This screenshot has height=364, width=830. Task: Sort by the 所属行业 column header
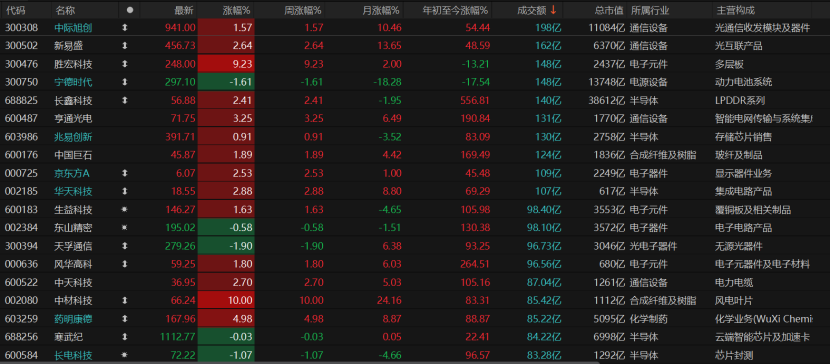pyautogui.click(x=649, y=10)
